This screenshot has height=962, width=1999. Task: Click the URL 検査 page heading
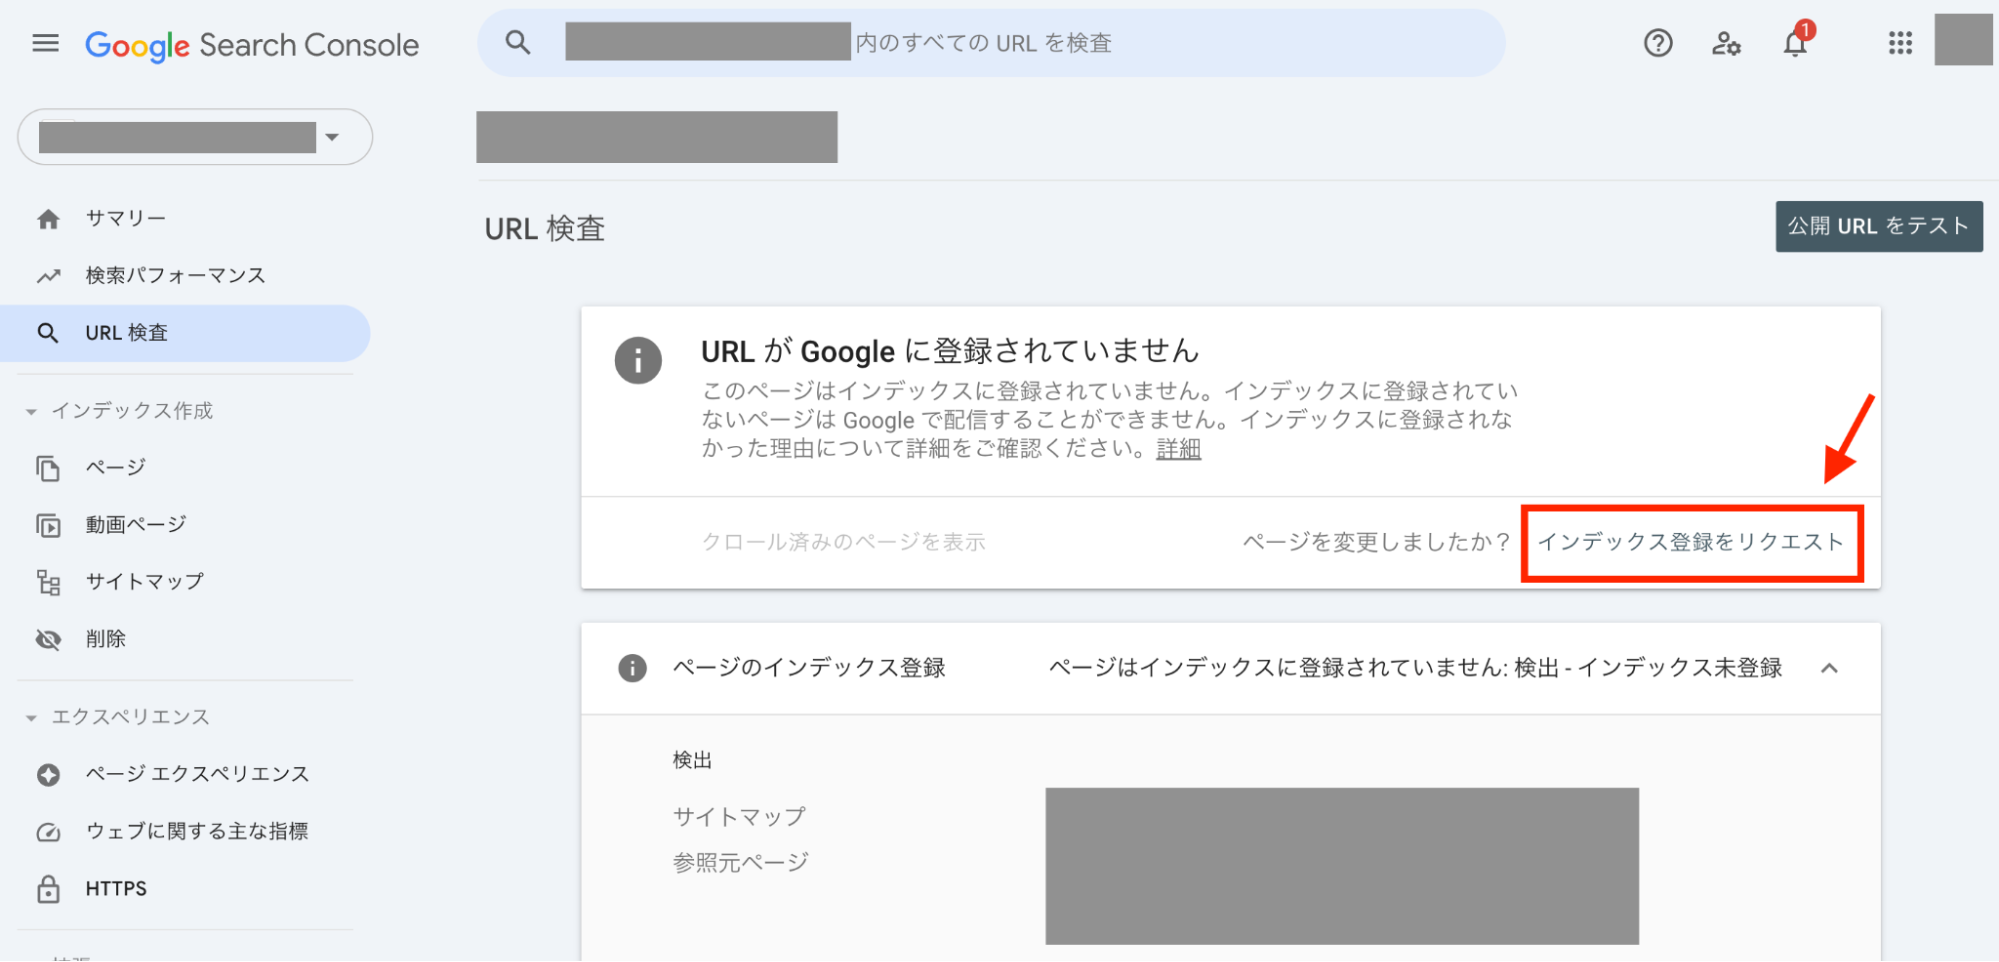coord(545,229)
